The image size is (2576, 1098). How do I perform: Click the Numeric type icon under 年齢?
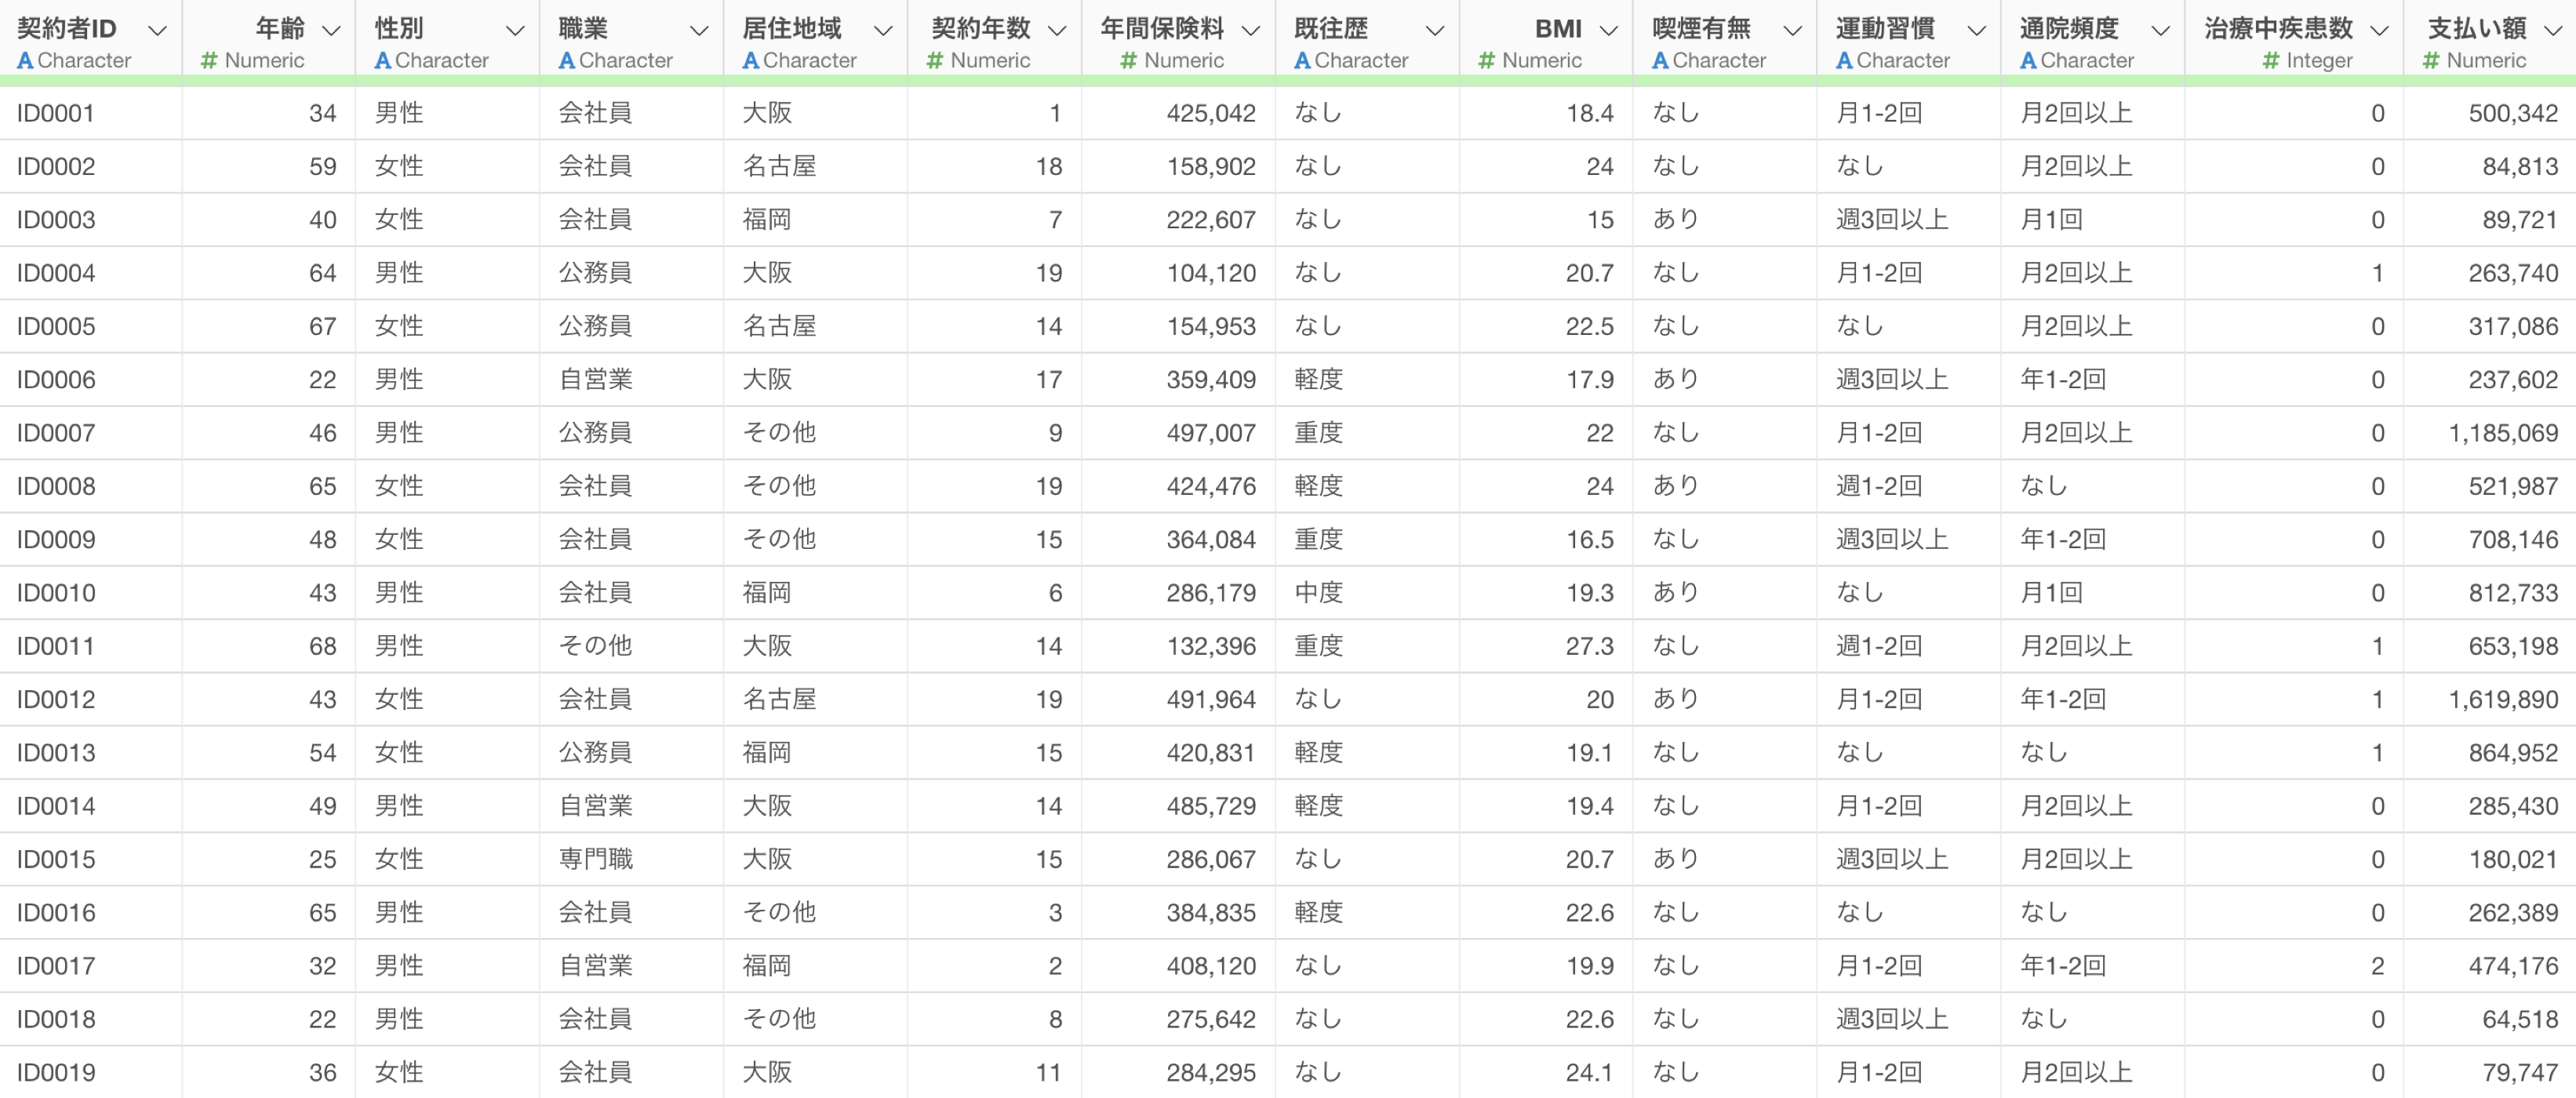pos(209,61)
